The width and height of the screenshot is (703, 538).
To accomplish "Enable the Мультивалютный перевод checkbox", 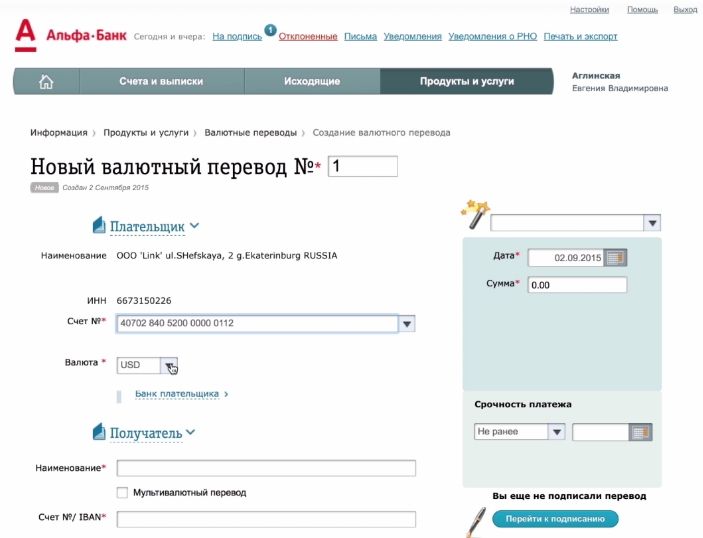I will 122,492.
